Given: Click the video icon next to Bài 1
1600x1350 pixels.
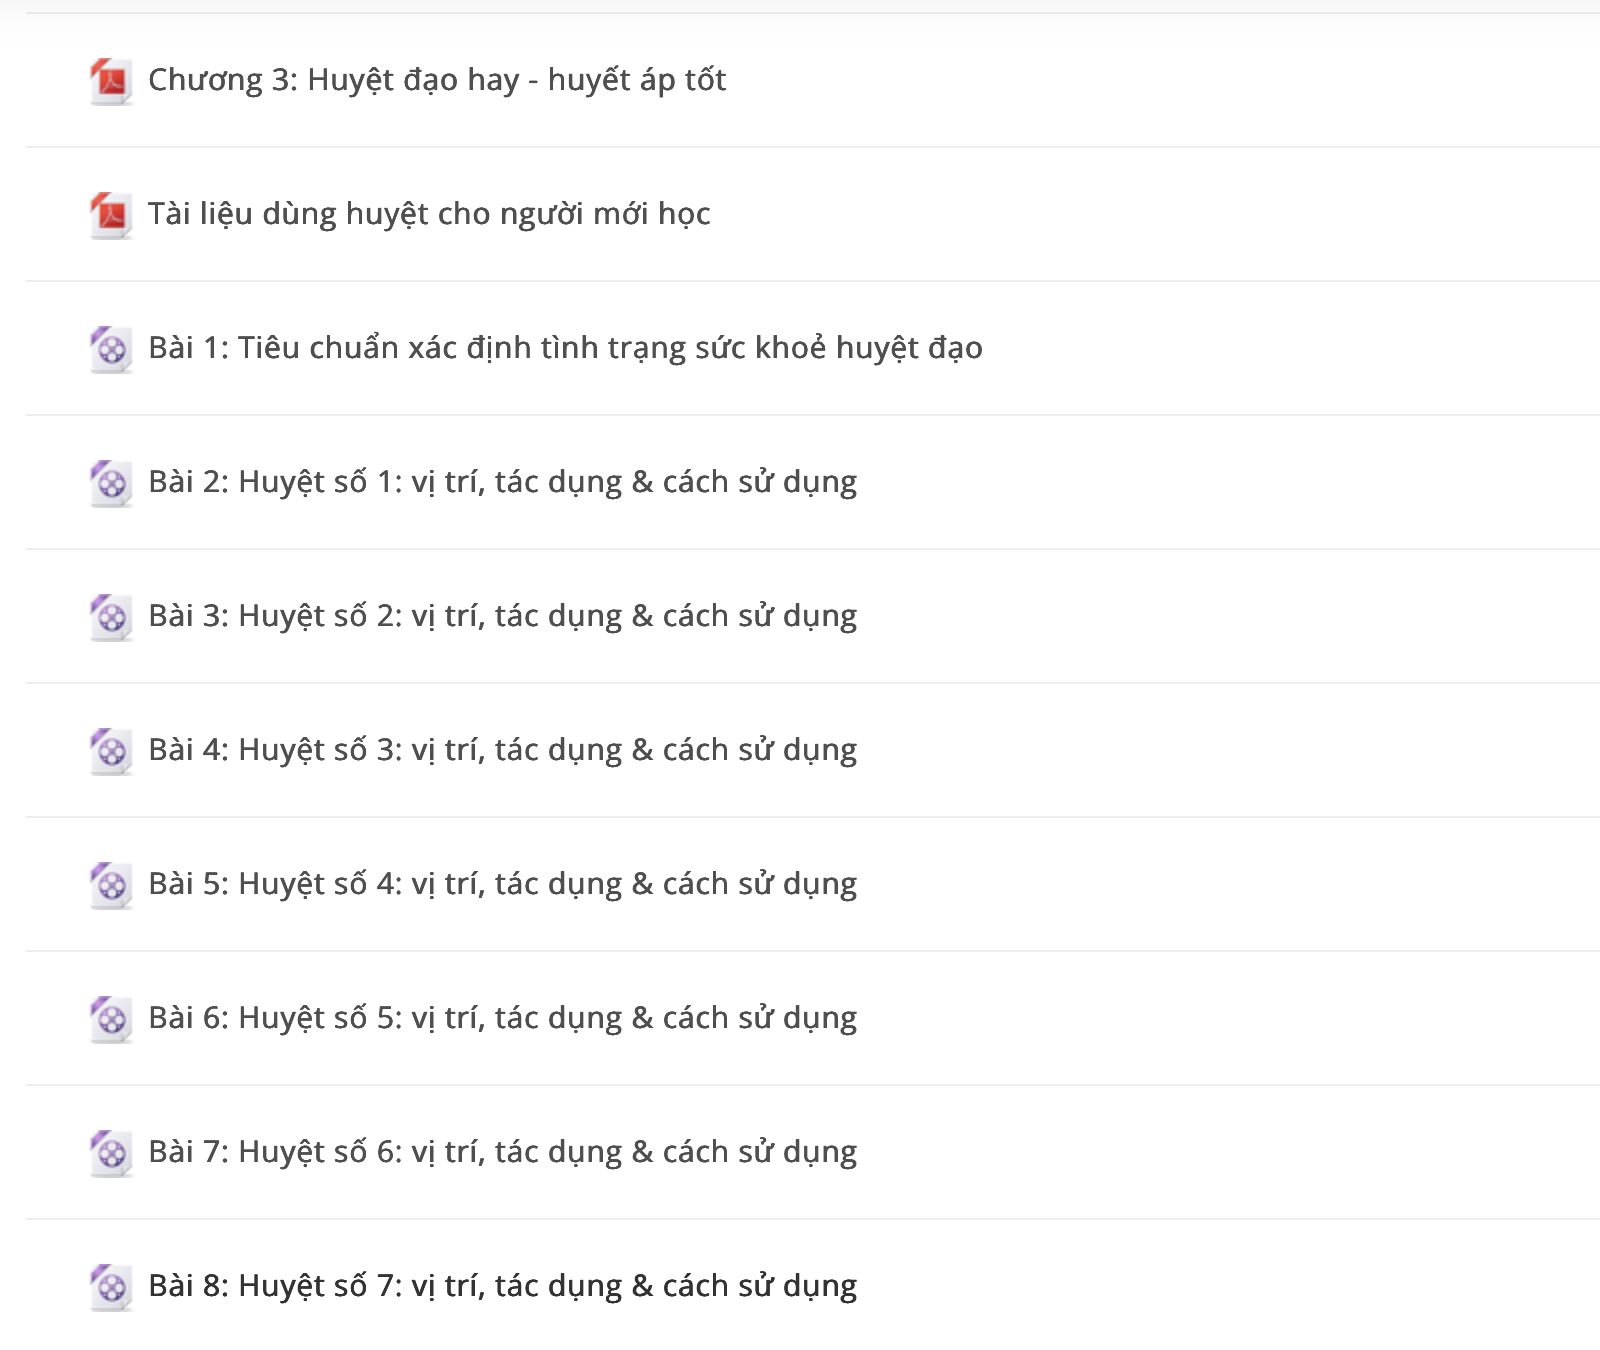Looking at the screenshot, I should coord(111,350).
